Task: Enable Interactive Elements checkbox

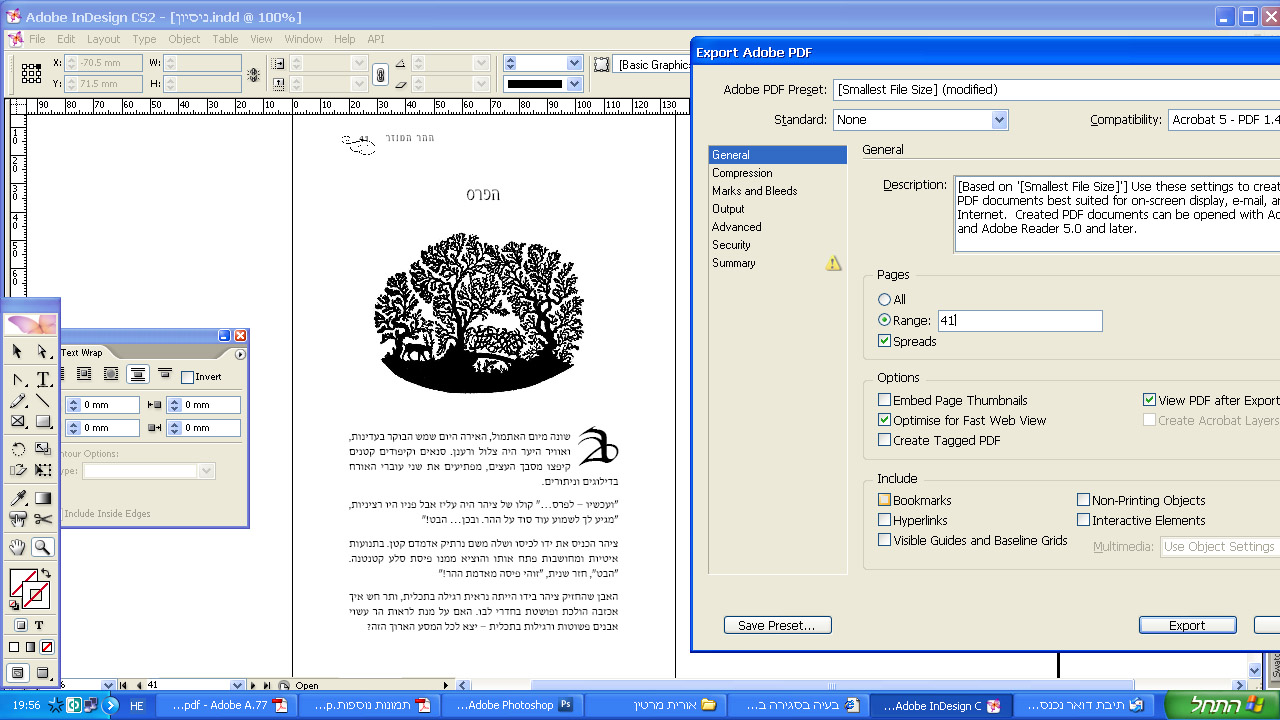Action: point(1083,520)
